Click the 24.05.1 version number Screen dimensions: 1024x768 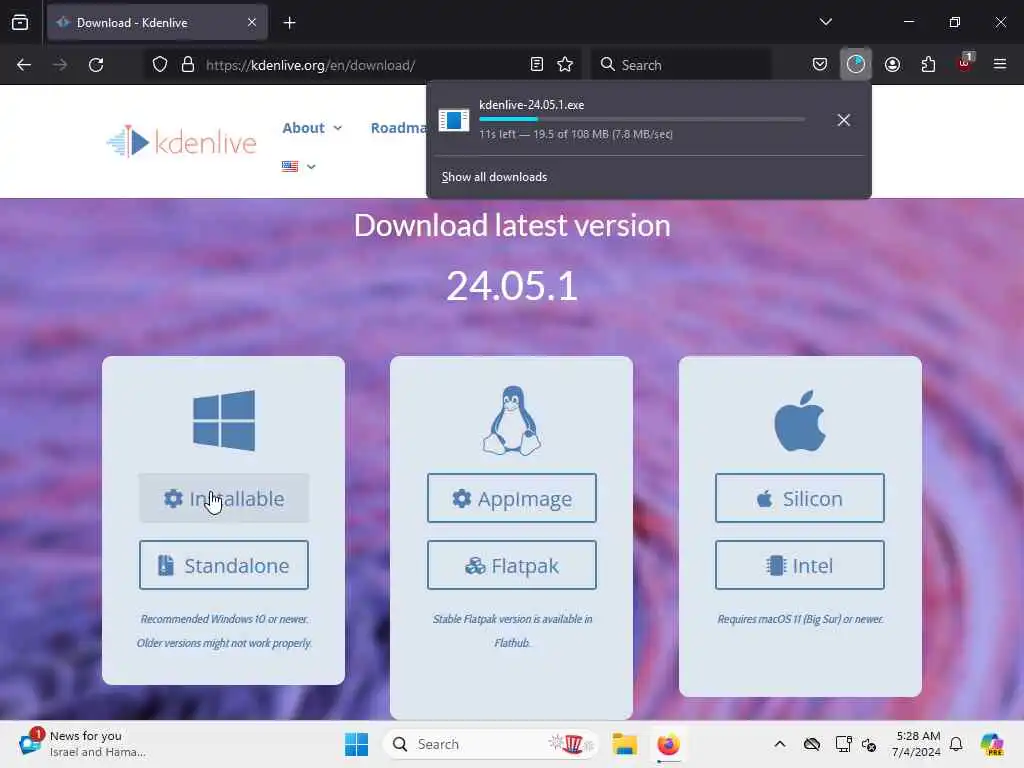[512, 286]
